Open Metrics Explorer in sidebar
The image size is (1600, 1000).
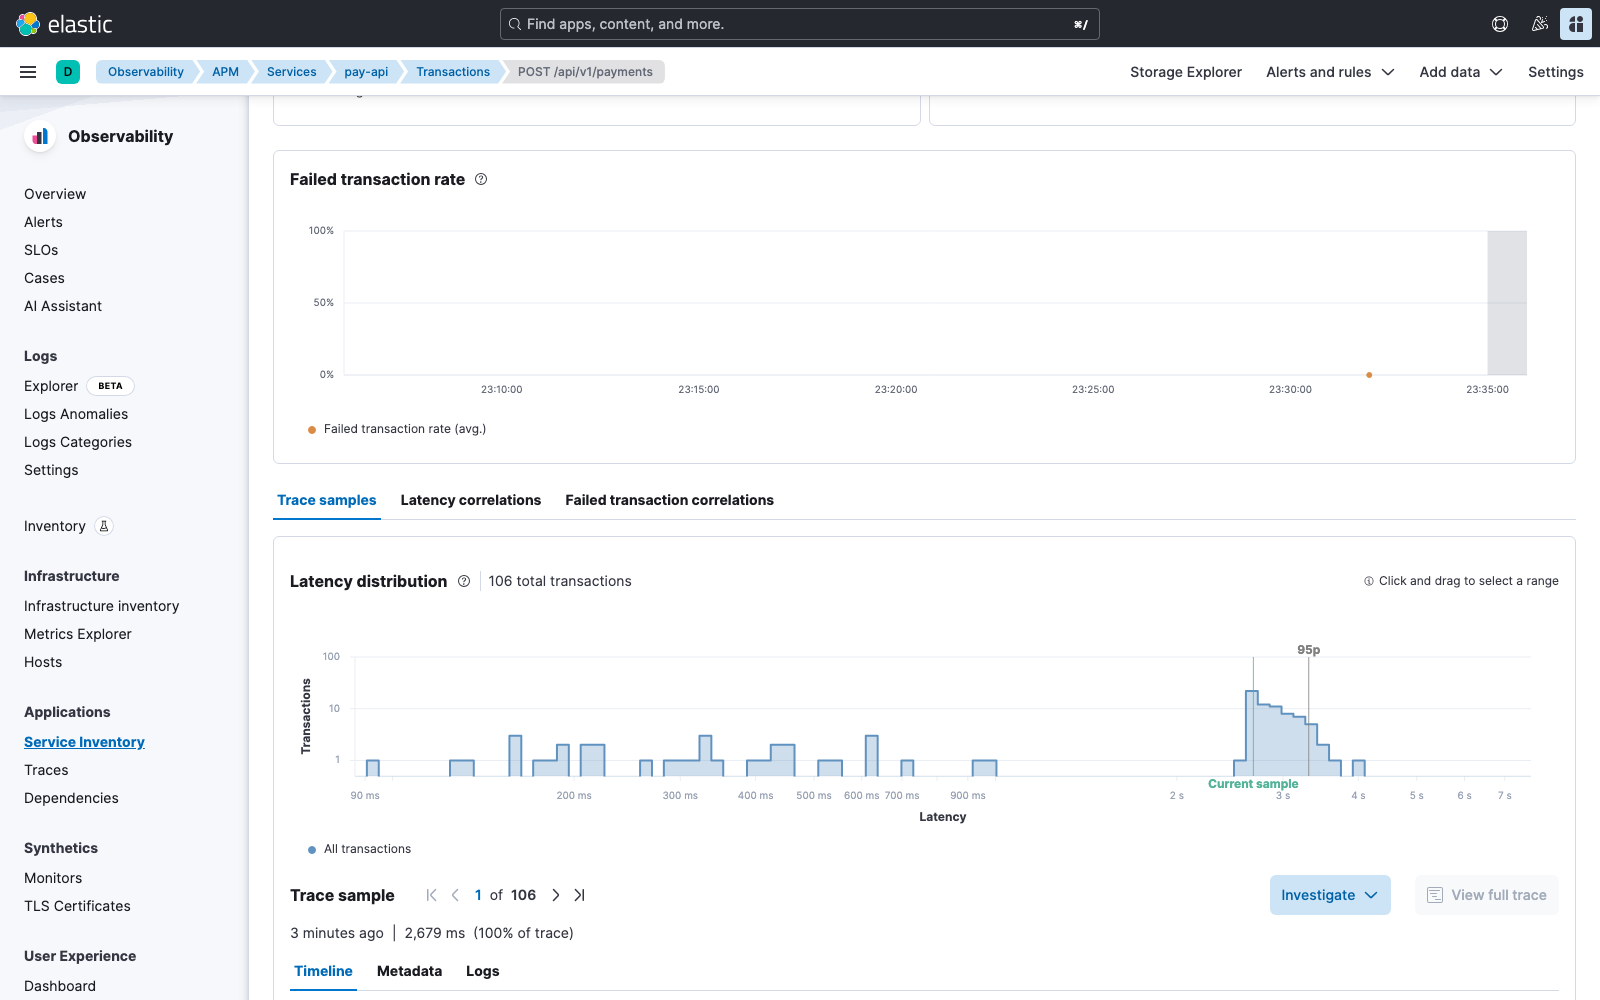(x=78, y=634)
